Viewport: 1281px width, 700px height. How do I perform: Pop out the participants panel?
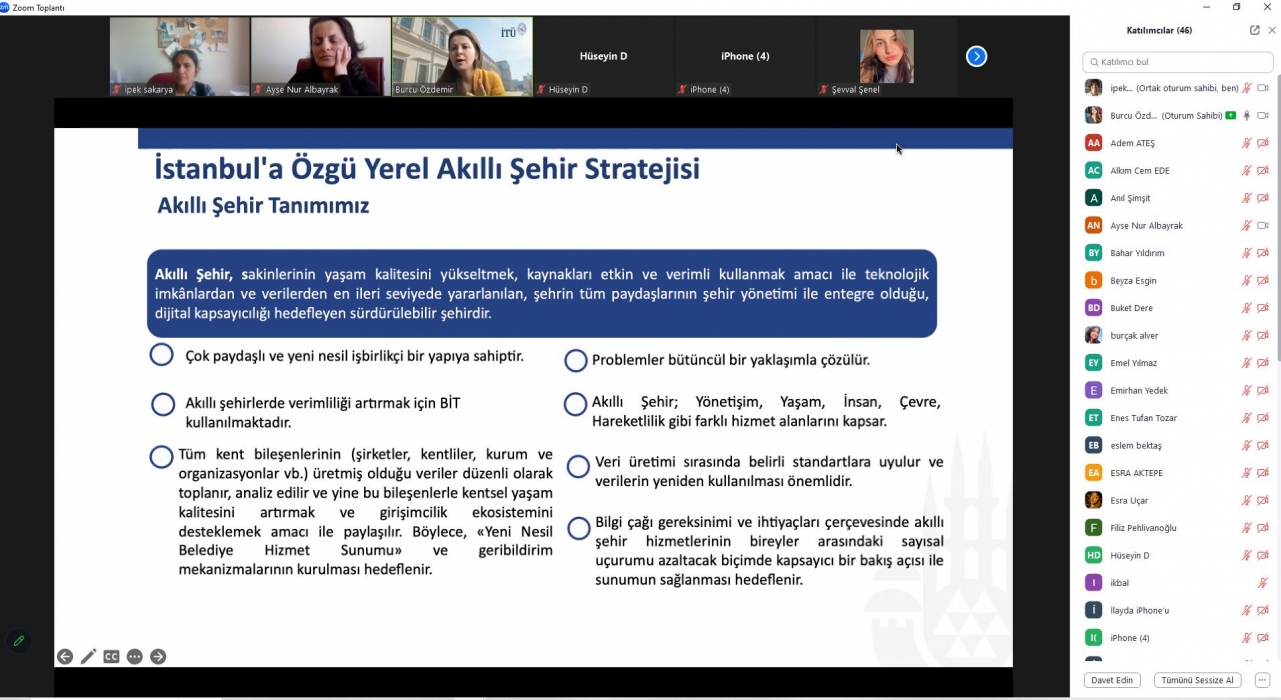(x=1255, y=30)
